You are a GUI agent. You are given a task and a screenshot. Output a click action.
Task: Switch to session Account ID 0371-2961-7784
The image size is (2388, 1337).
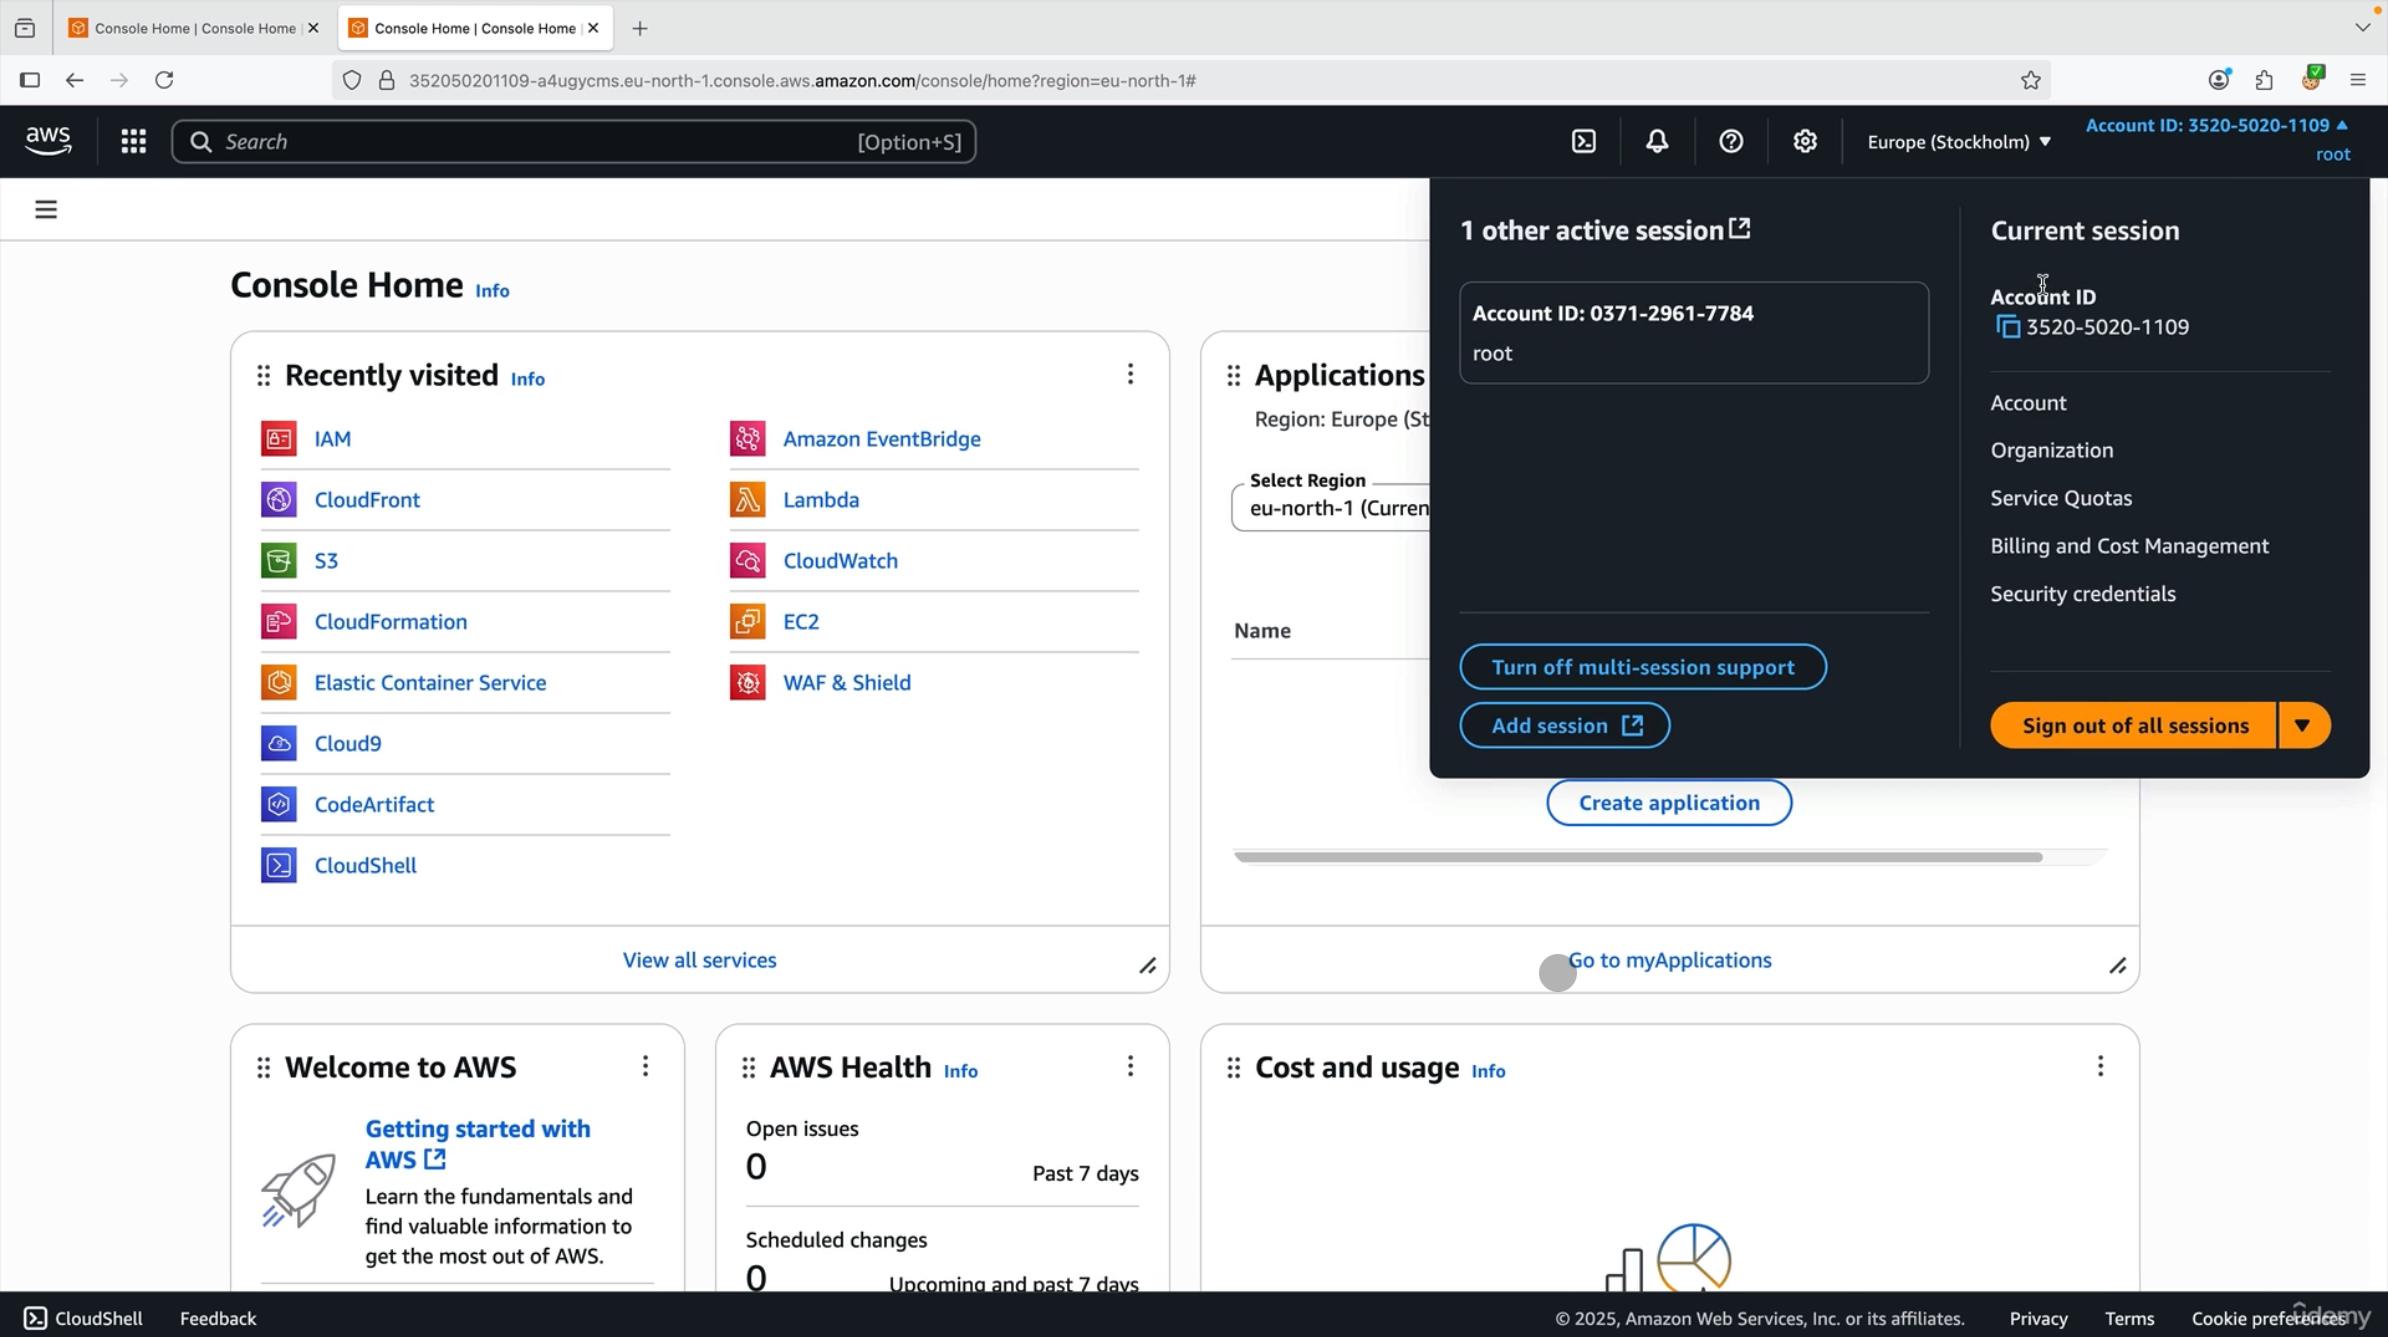coord(1694,332)
